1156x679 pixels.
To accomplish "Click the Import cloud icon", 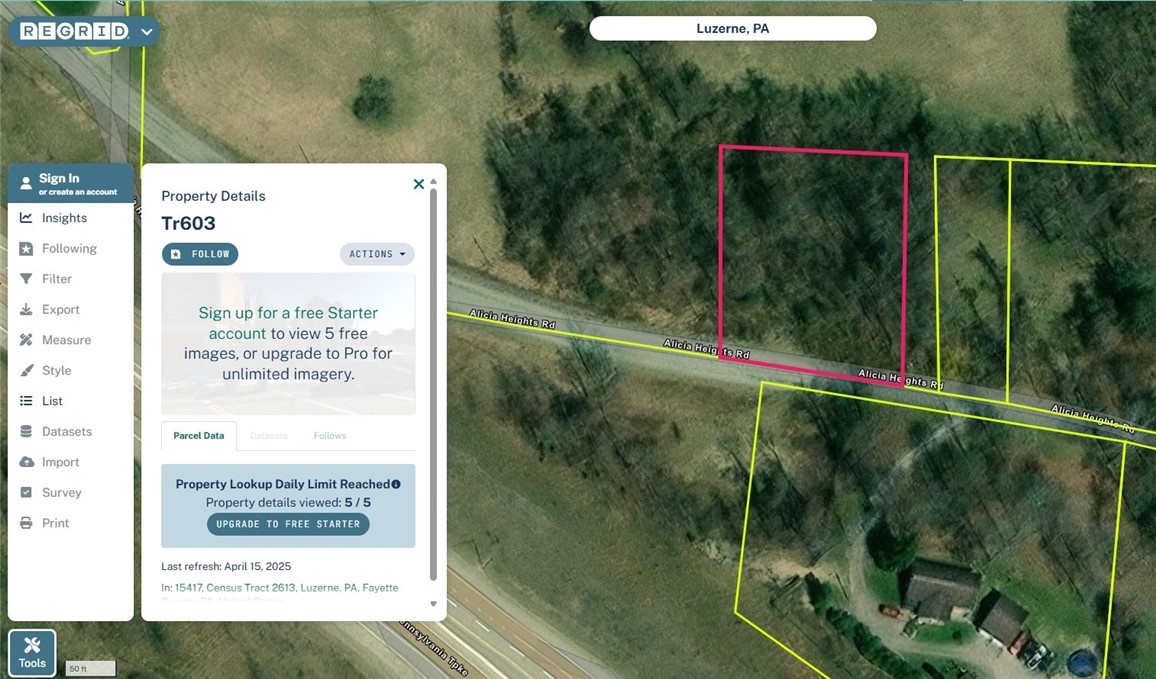I will pyautogui.click(x=26, y=462).
